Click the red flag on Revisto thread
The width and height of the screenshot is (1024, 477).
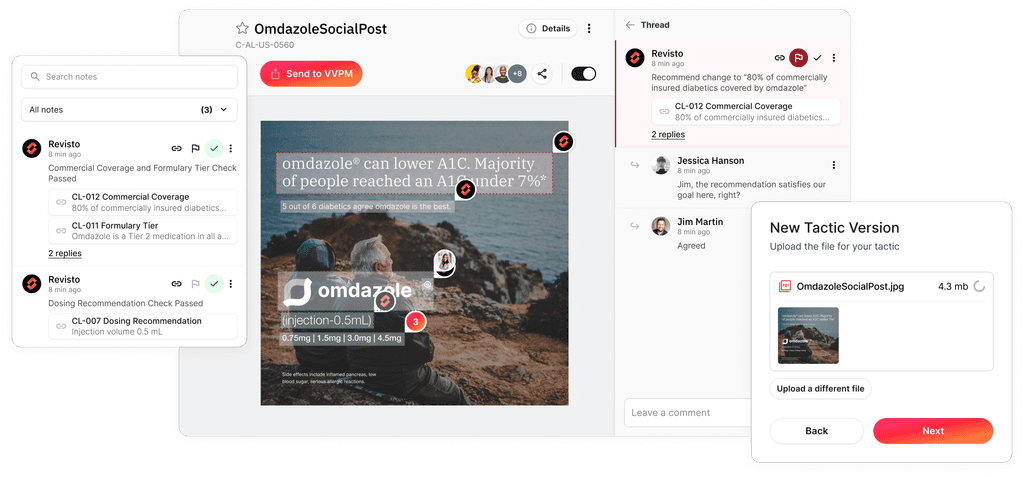point(797,58)
